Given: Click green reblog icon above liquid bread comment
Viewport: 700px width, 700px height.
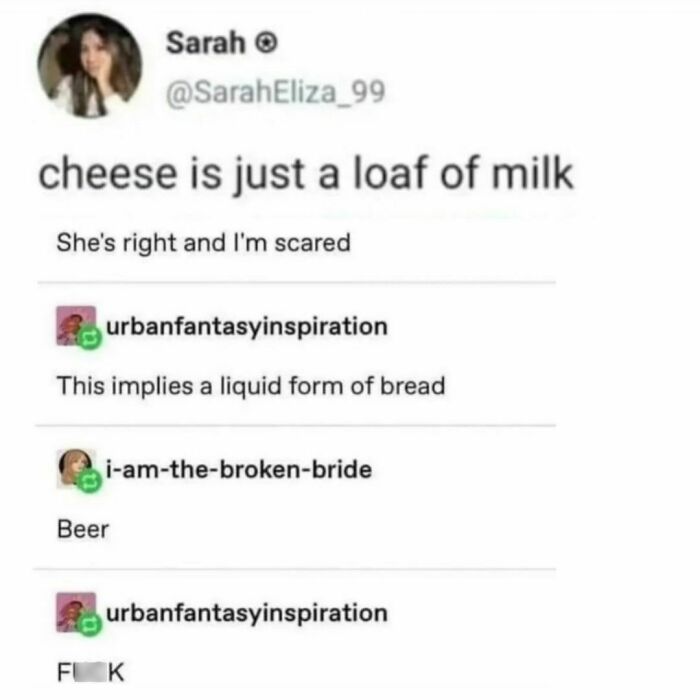Looking at the screenshot, I should [89, 338].
